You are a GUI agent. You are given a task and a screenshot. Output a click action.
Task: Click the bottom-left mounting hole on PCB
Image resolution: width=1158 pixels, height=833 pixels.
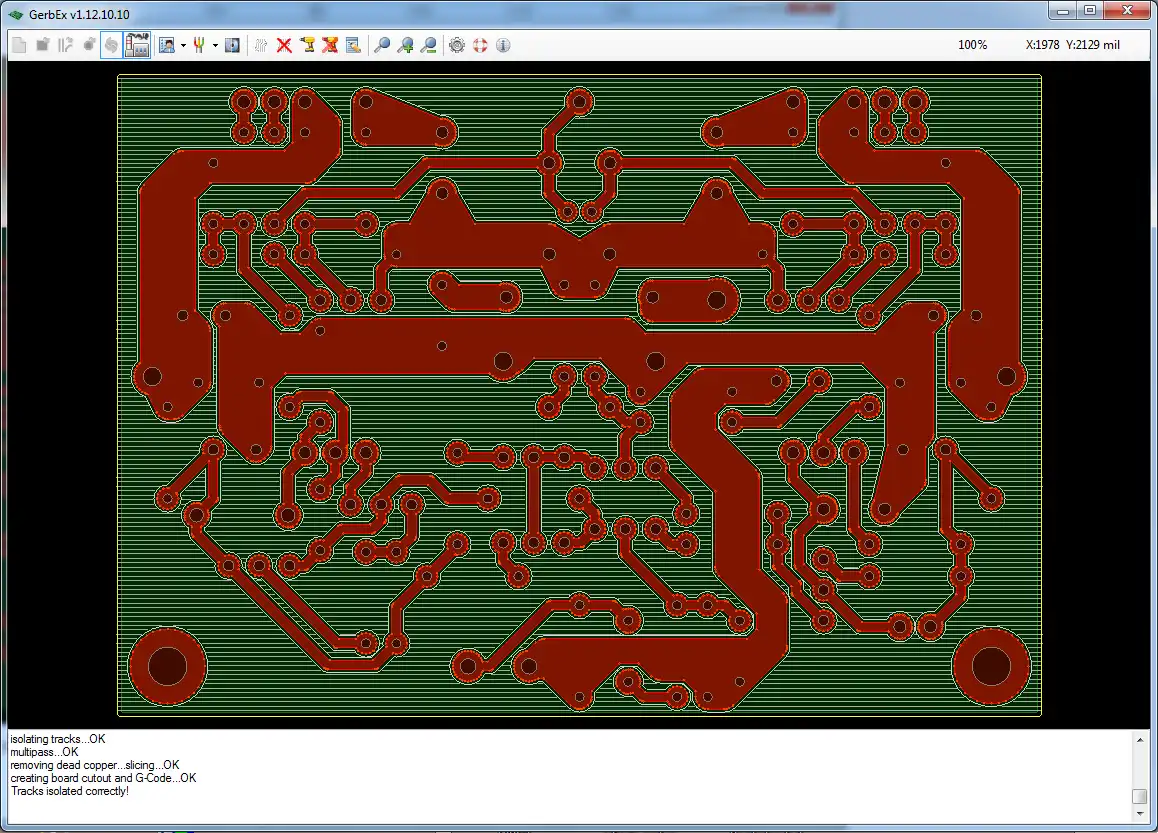pos(168,666)
